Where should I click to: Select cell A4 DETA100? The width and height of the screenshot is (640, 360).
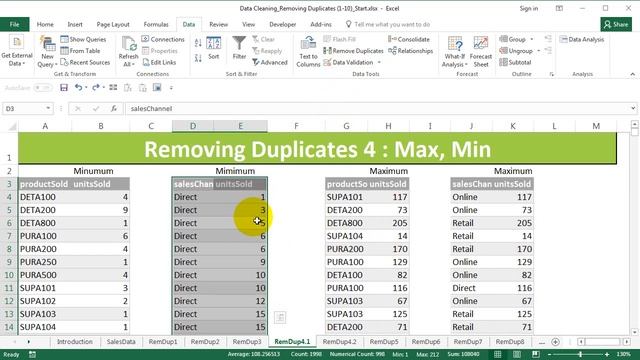45,197
